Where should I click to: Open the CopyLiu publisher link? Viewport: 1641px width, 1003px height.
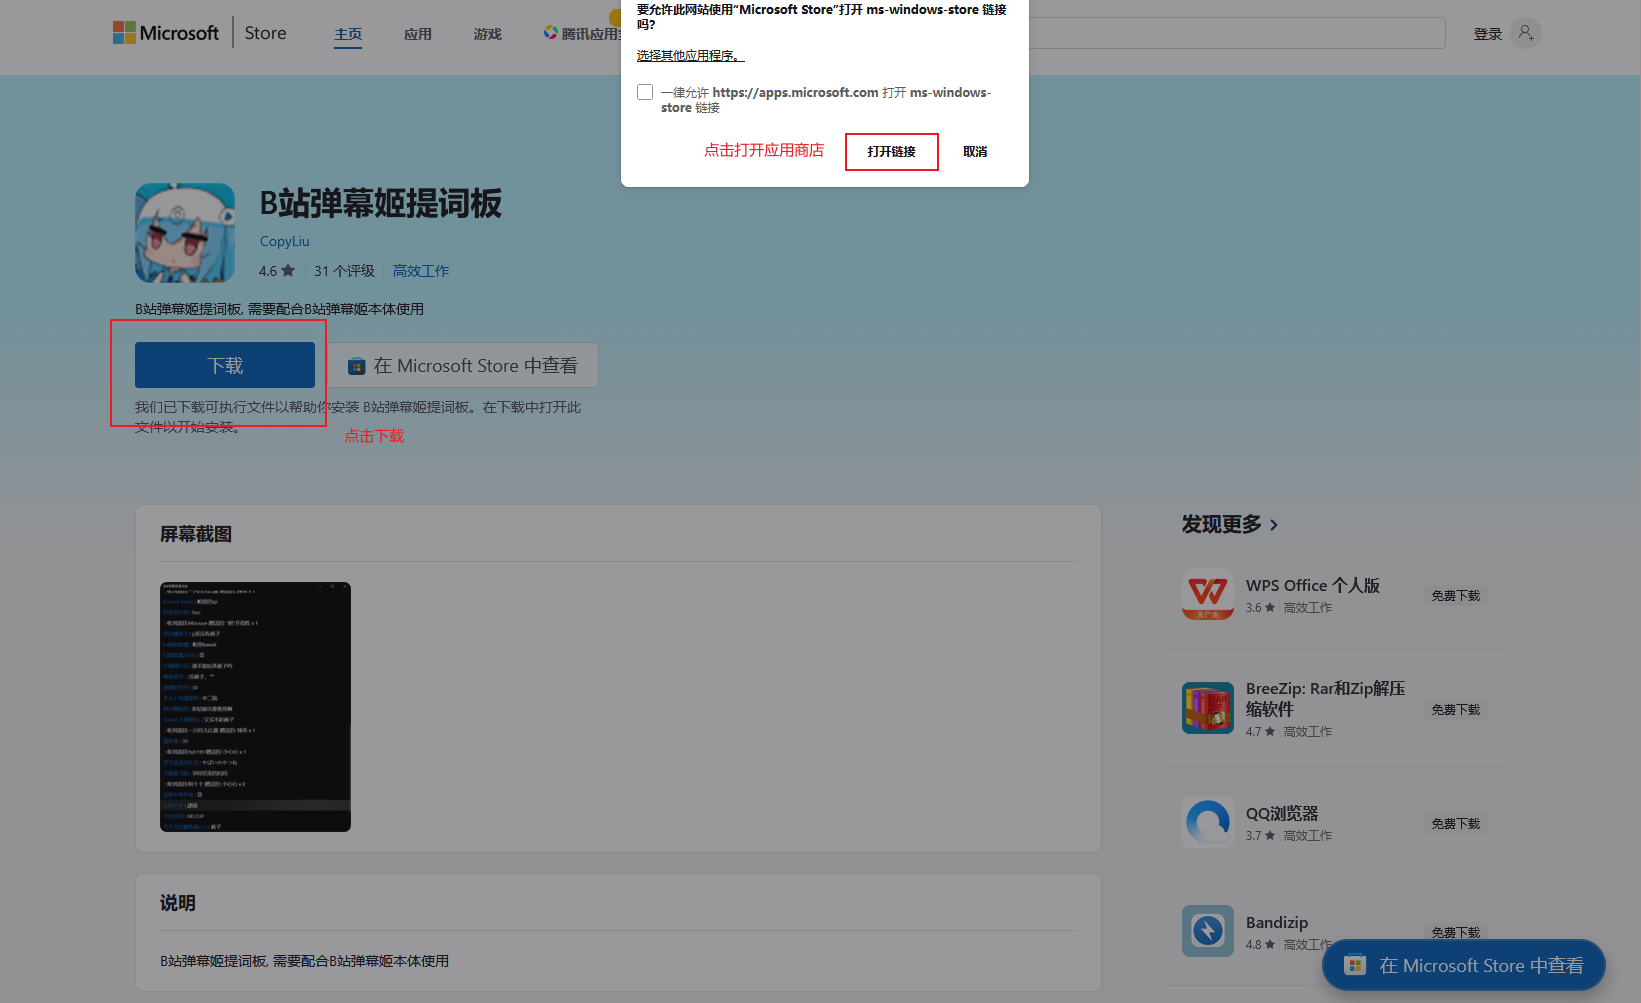point(284,241)
